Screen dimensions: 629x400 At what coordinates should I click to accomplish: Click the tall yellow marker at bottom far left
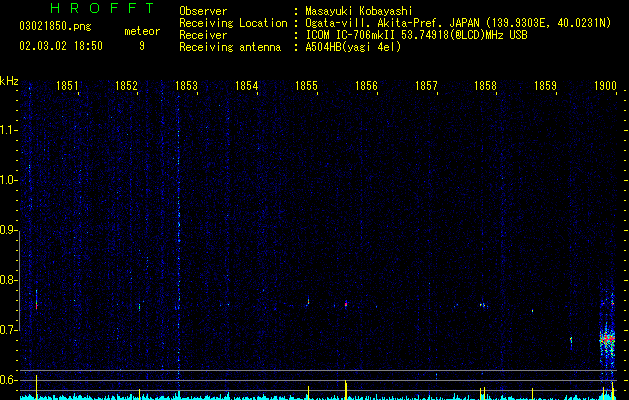point(37,387)
